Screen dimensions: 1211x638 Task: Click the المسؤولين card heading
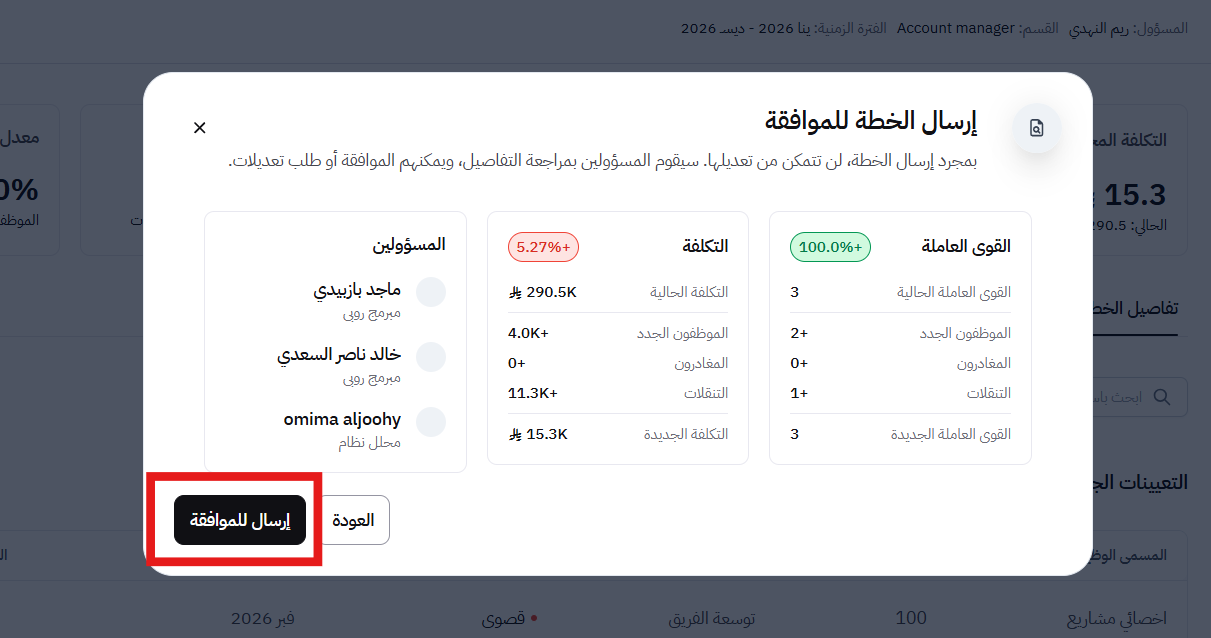click(x=409, y=244)
